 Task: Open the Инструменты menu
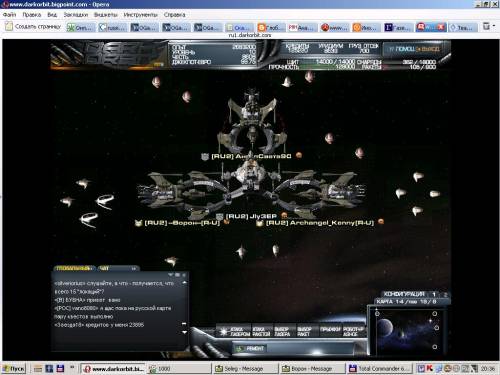(140, 15)
